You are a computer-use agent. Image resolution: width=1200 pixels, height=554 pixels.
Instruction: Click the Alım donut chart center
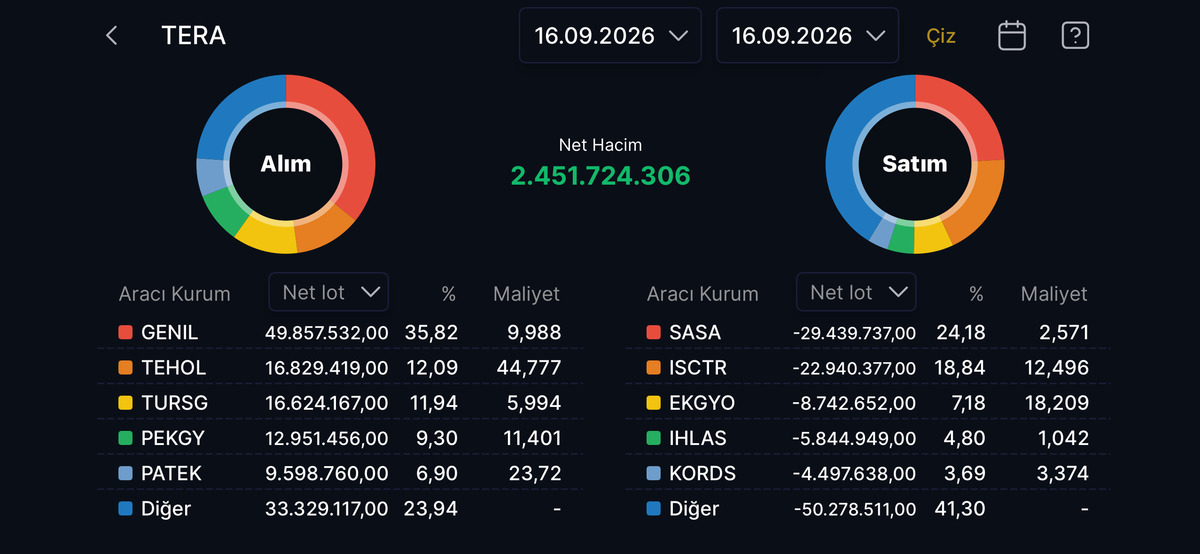point(286,164)
